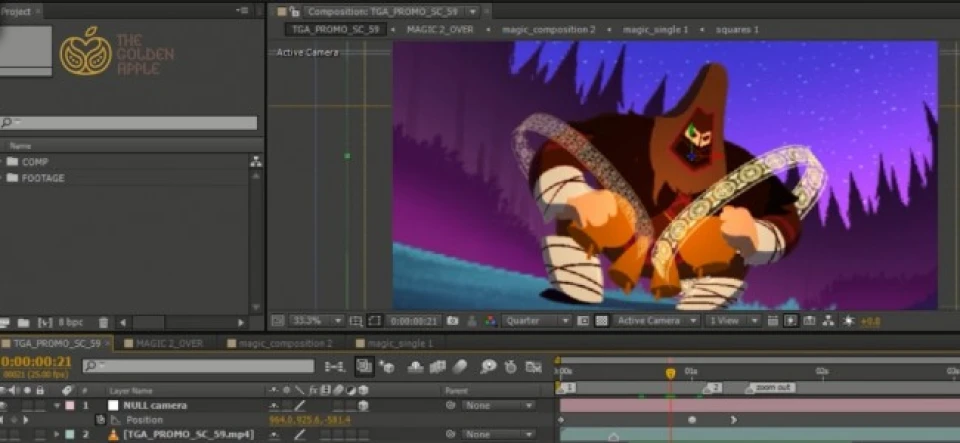This screenshot has width=960, height=443.
Task: Expand the TGA_PROMO_SC_59.mp4 layer twirl
Action: (57, 434)
